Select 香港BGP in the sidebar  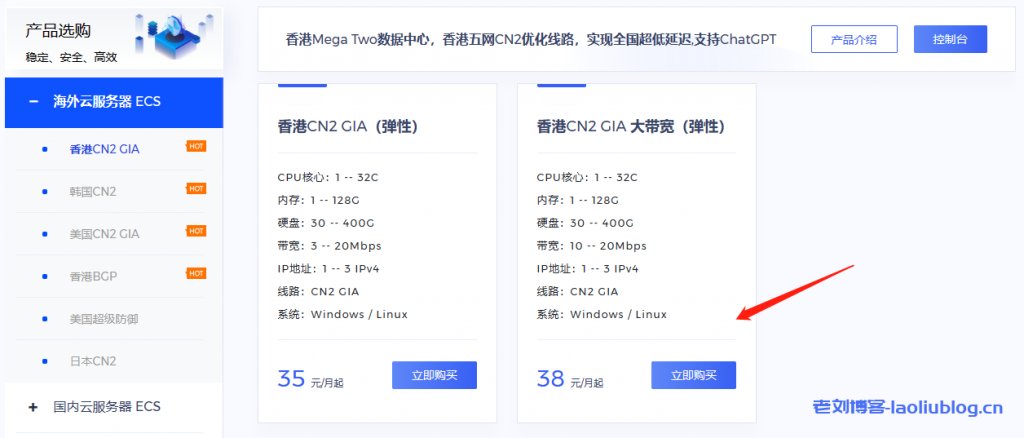[94, 275]
